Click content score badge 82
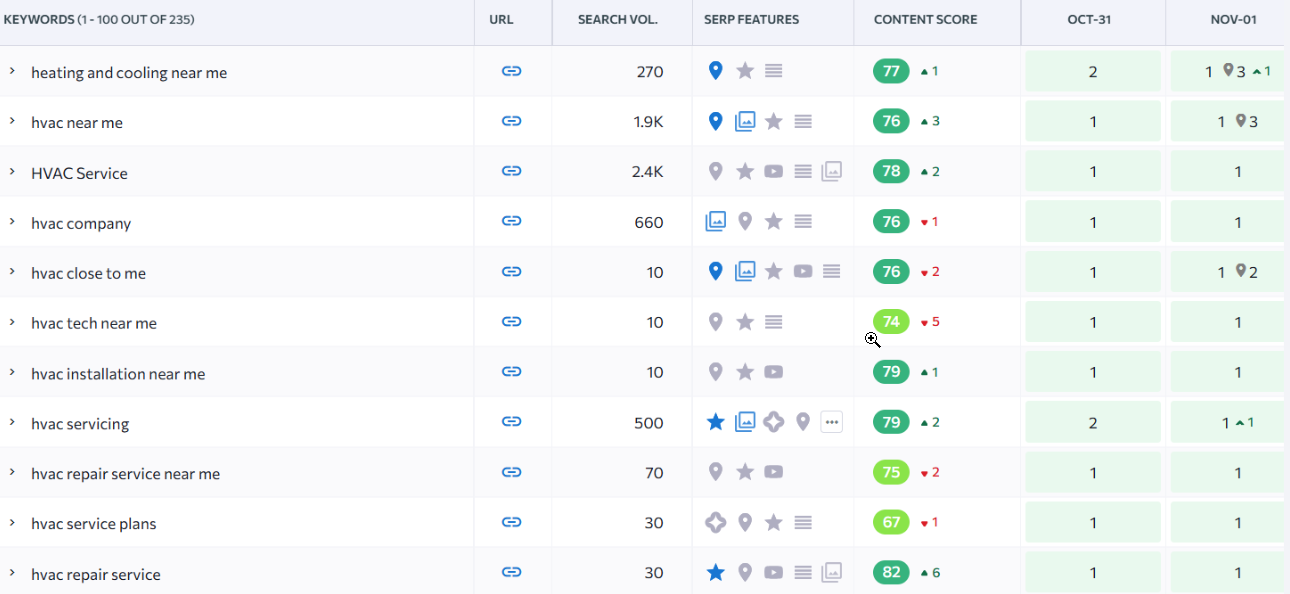1290x594 pixels. tap(891, 572)
